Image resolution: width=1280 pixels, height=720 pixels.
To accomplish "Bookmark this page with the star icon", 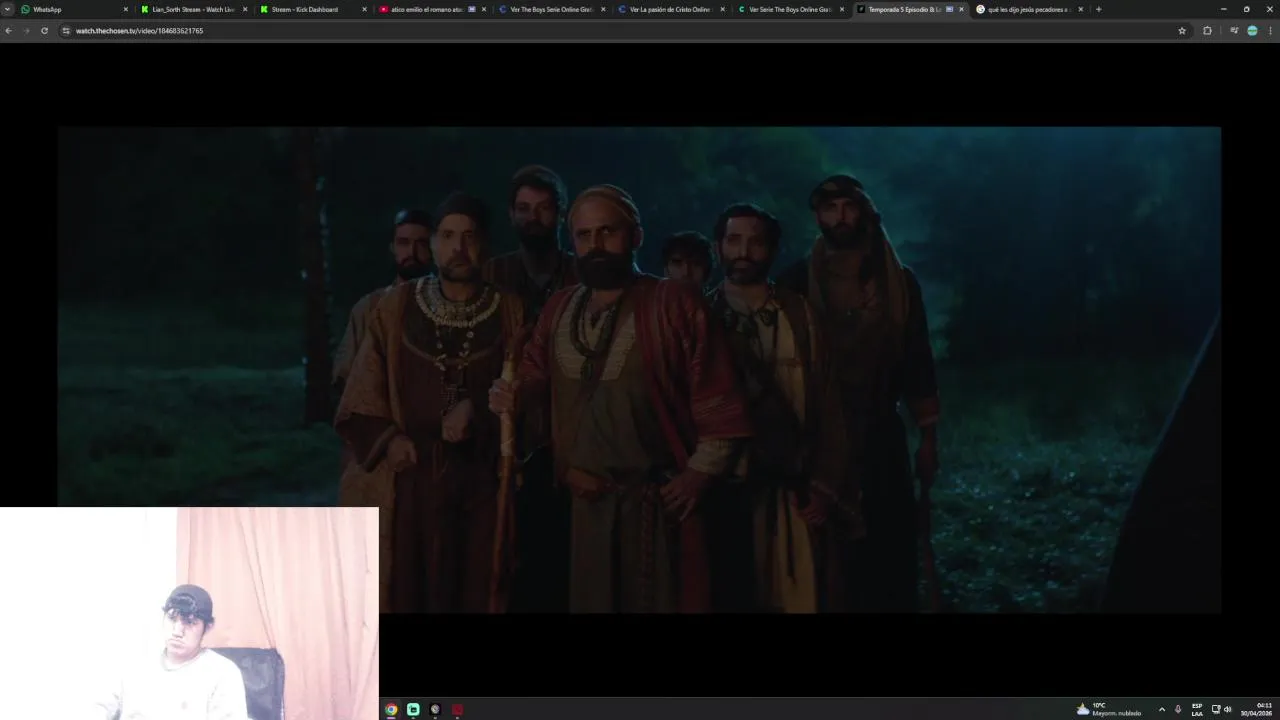I will click(1182, 31).
